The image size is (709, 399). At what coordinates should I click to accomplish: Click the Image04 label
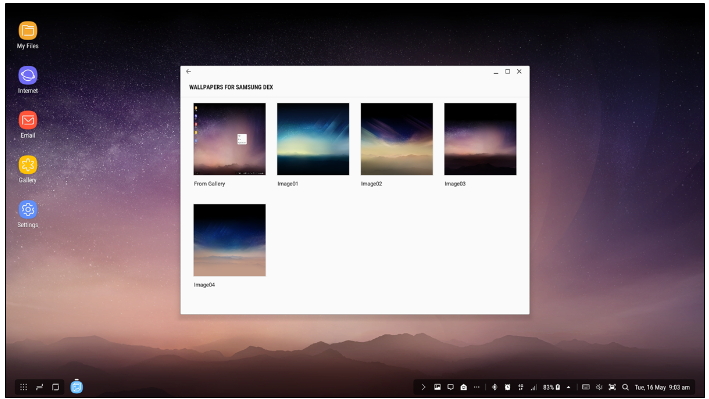(x=204, y=285)
